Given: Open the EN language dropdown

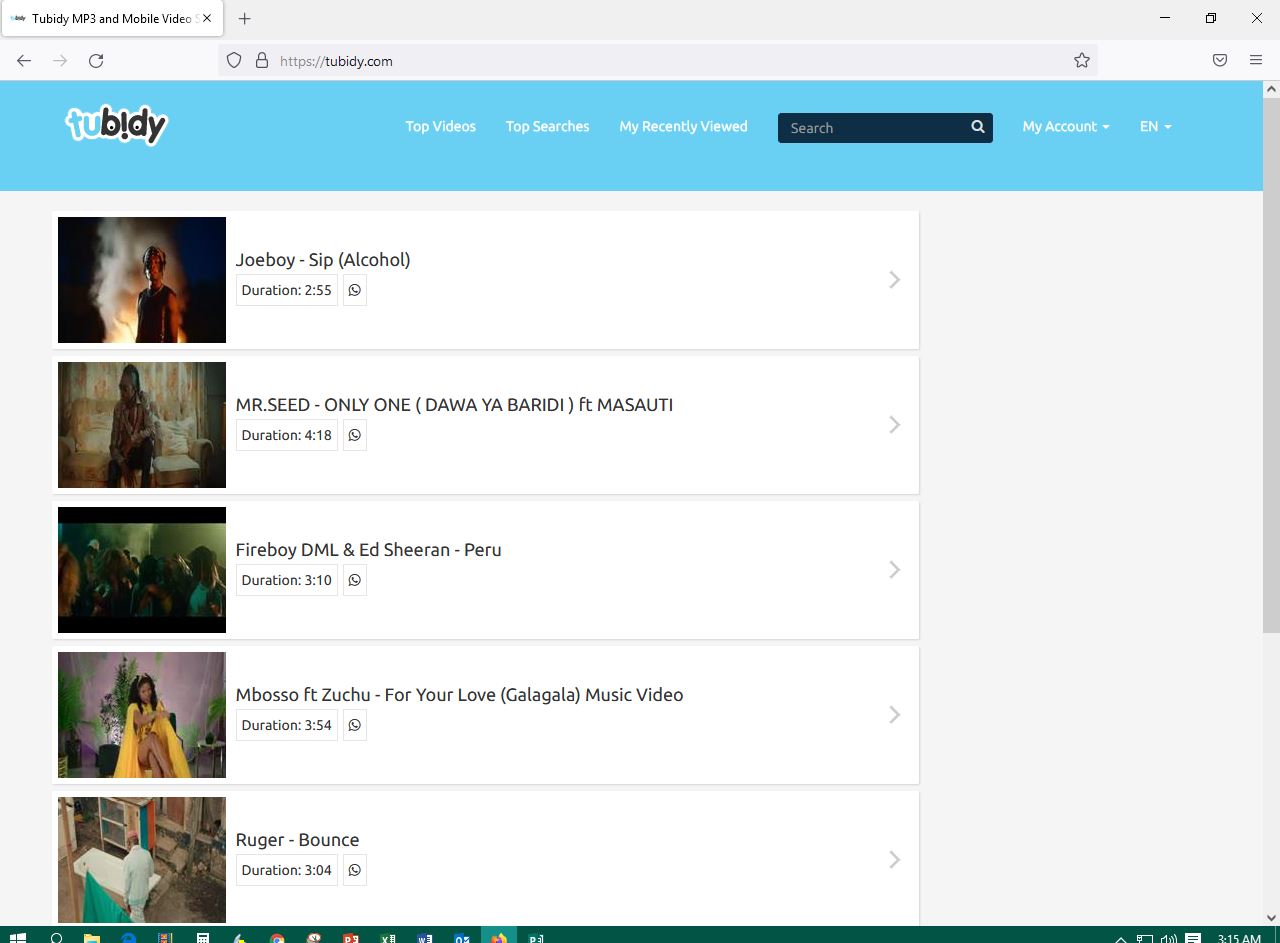Looking at the screenshot, I should (1155, 127).
